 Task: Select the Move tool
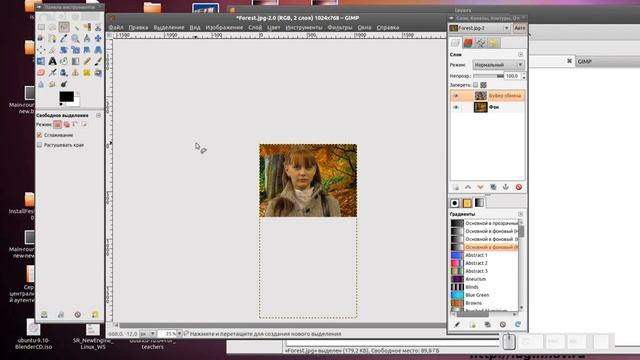pyautogui.click(x=98, y=38)
